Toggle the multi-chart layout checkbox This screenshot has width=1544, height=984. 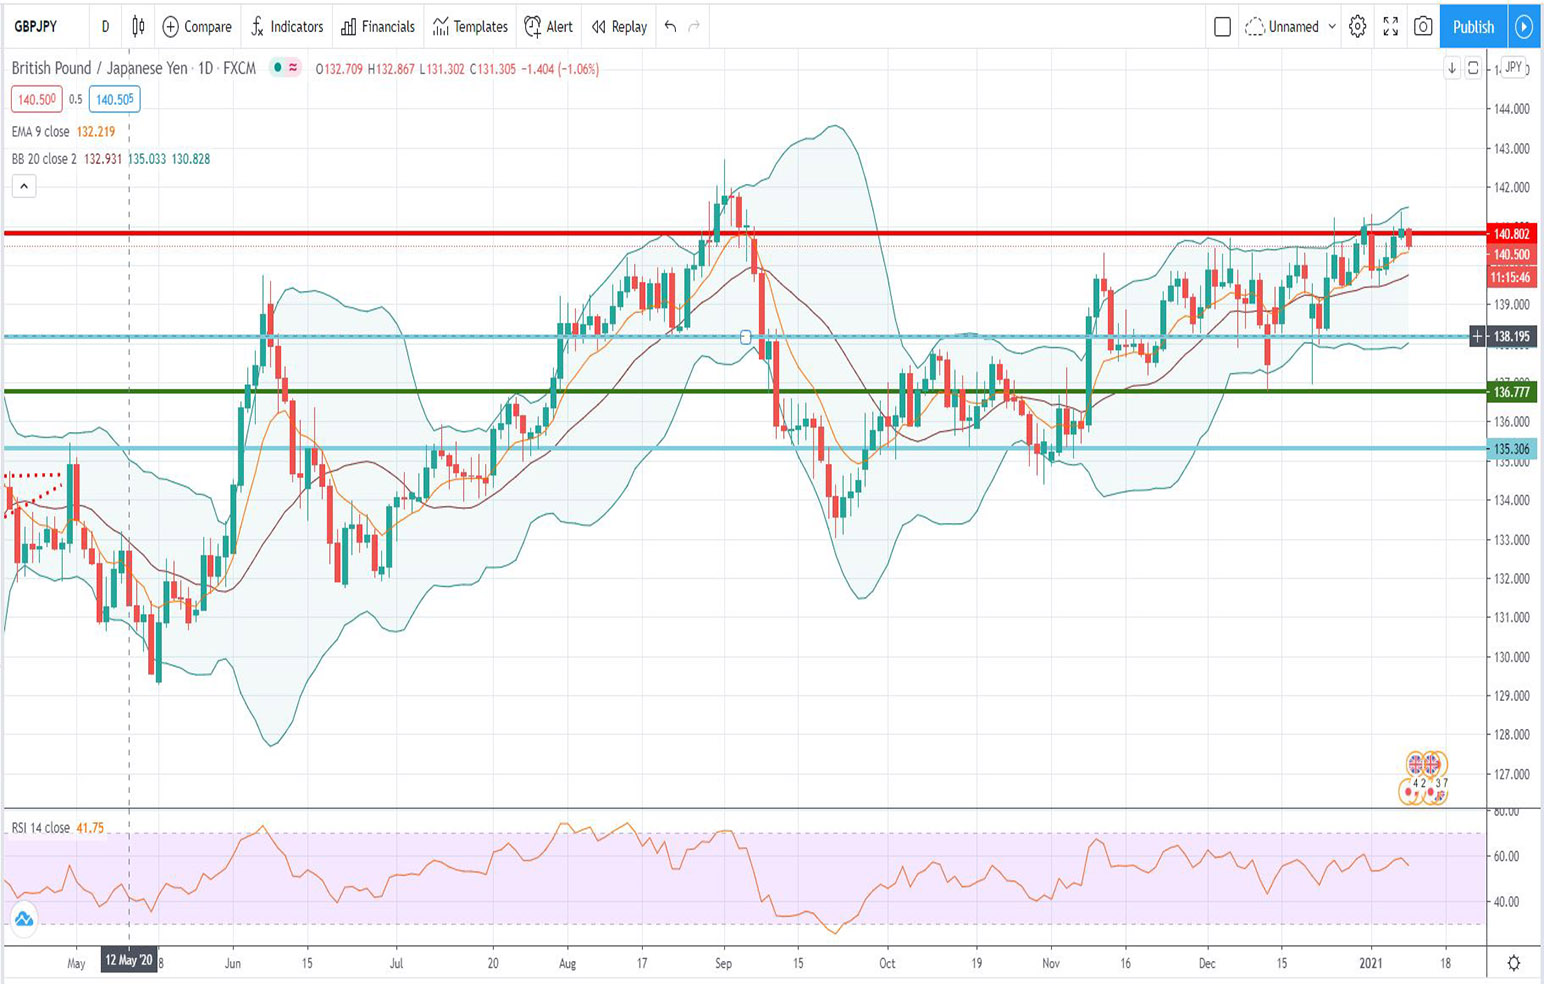tap(1222, 27)
